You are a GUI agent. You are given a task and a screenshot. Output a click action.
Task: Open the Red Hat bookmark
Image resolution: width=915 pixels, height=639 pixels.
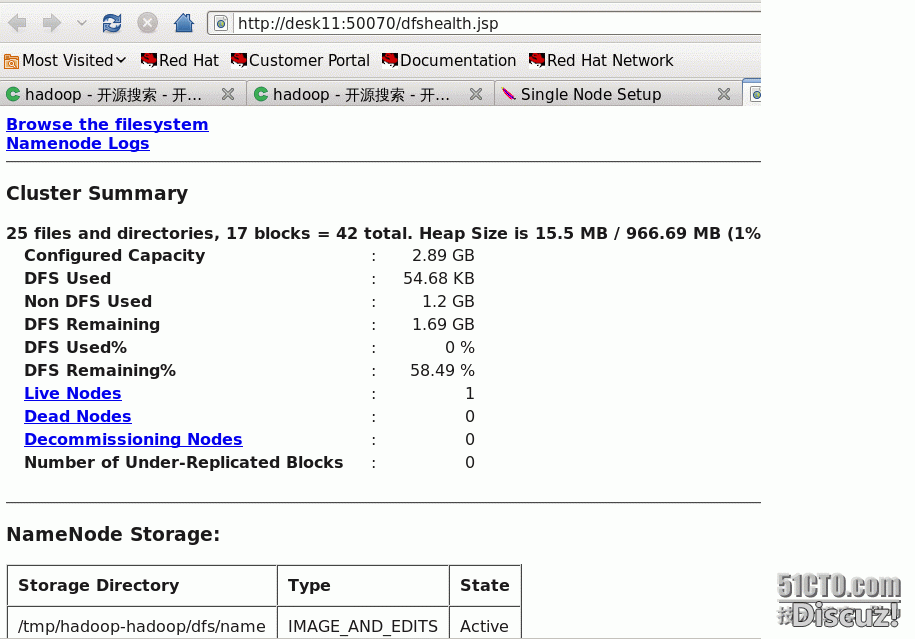click(179, 61)
